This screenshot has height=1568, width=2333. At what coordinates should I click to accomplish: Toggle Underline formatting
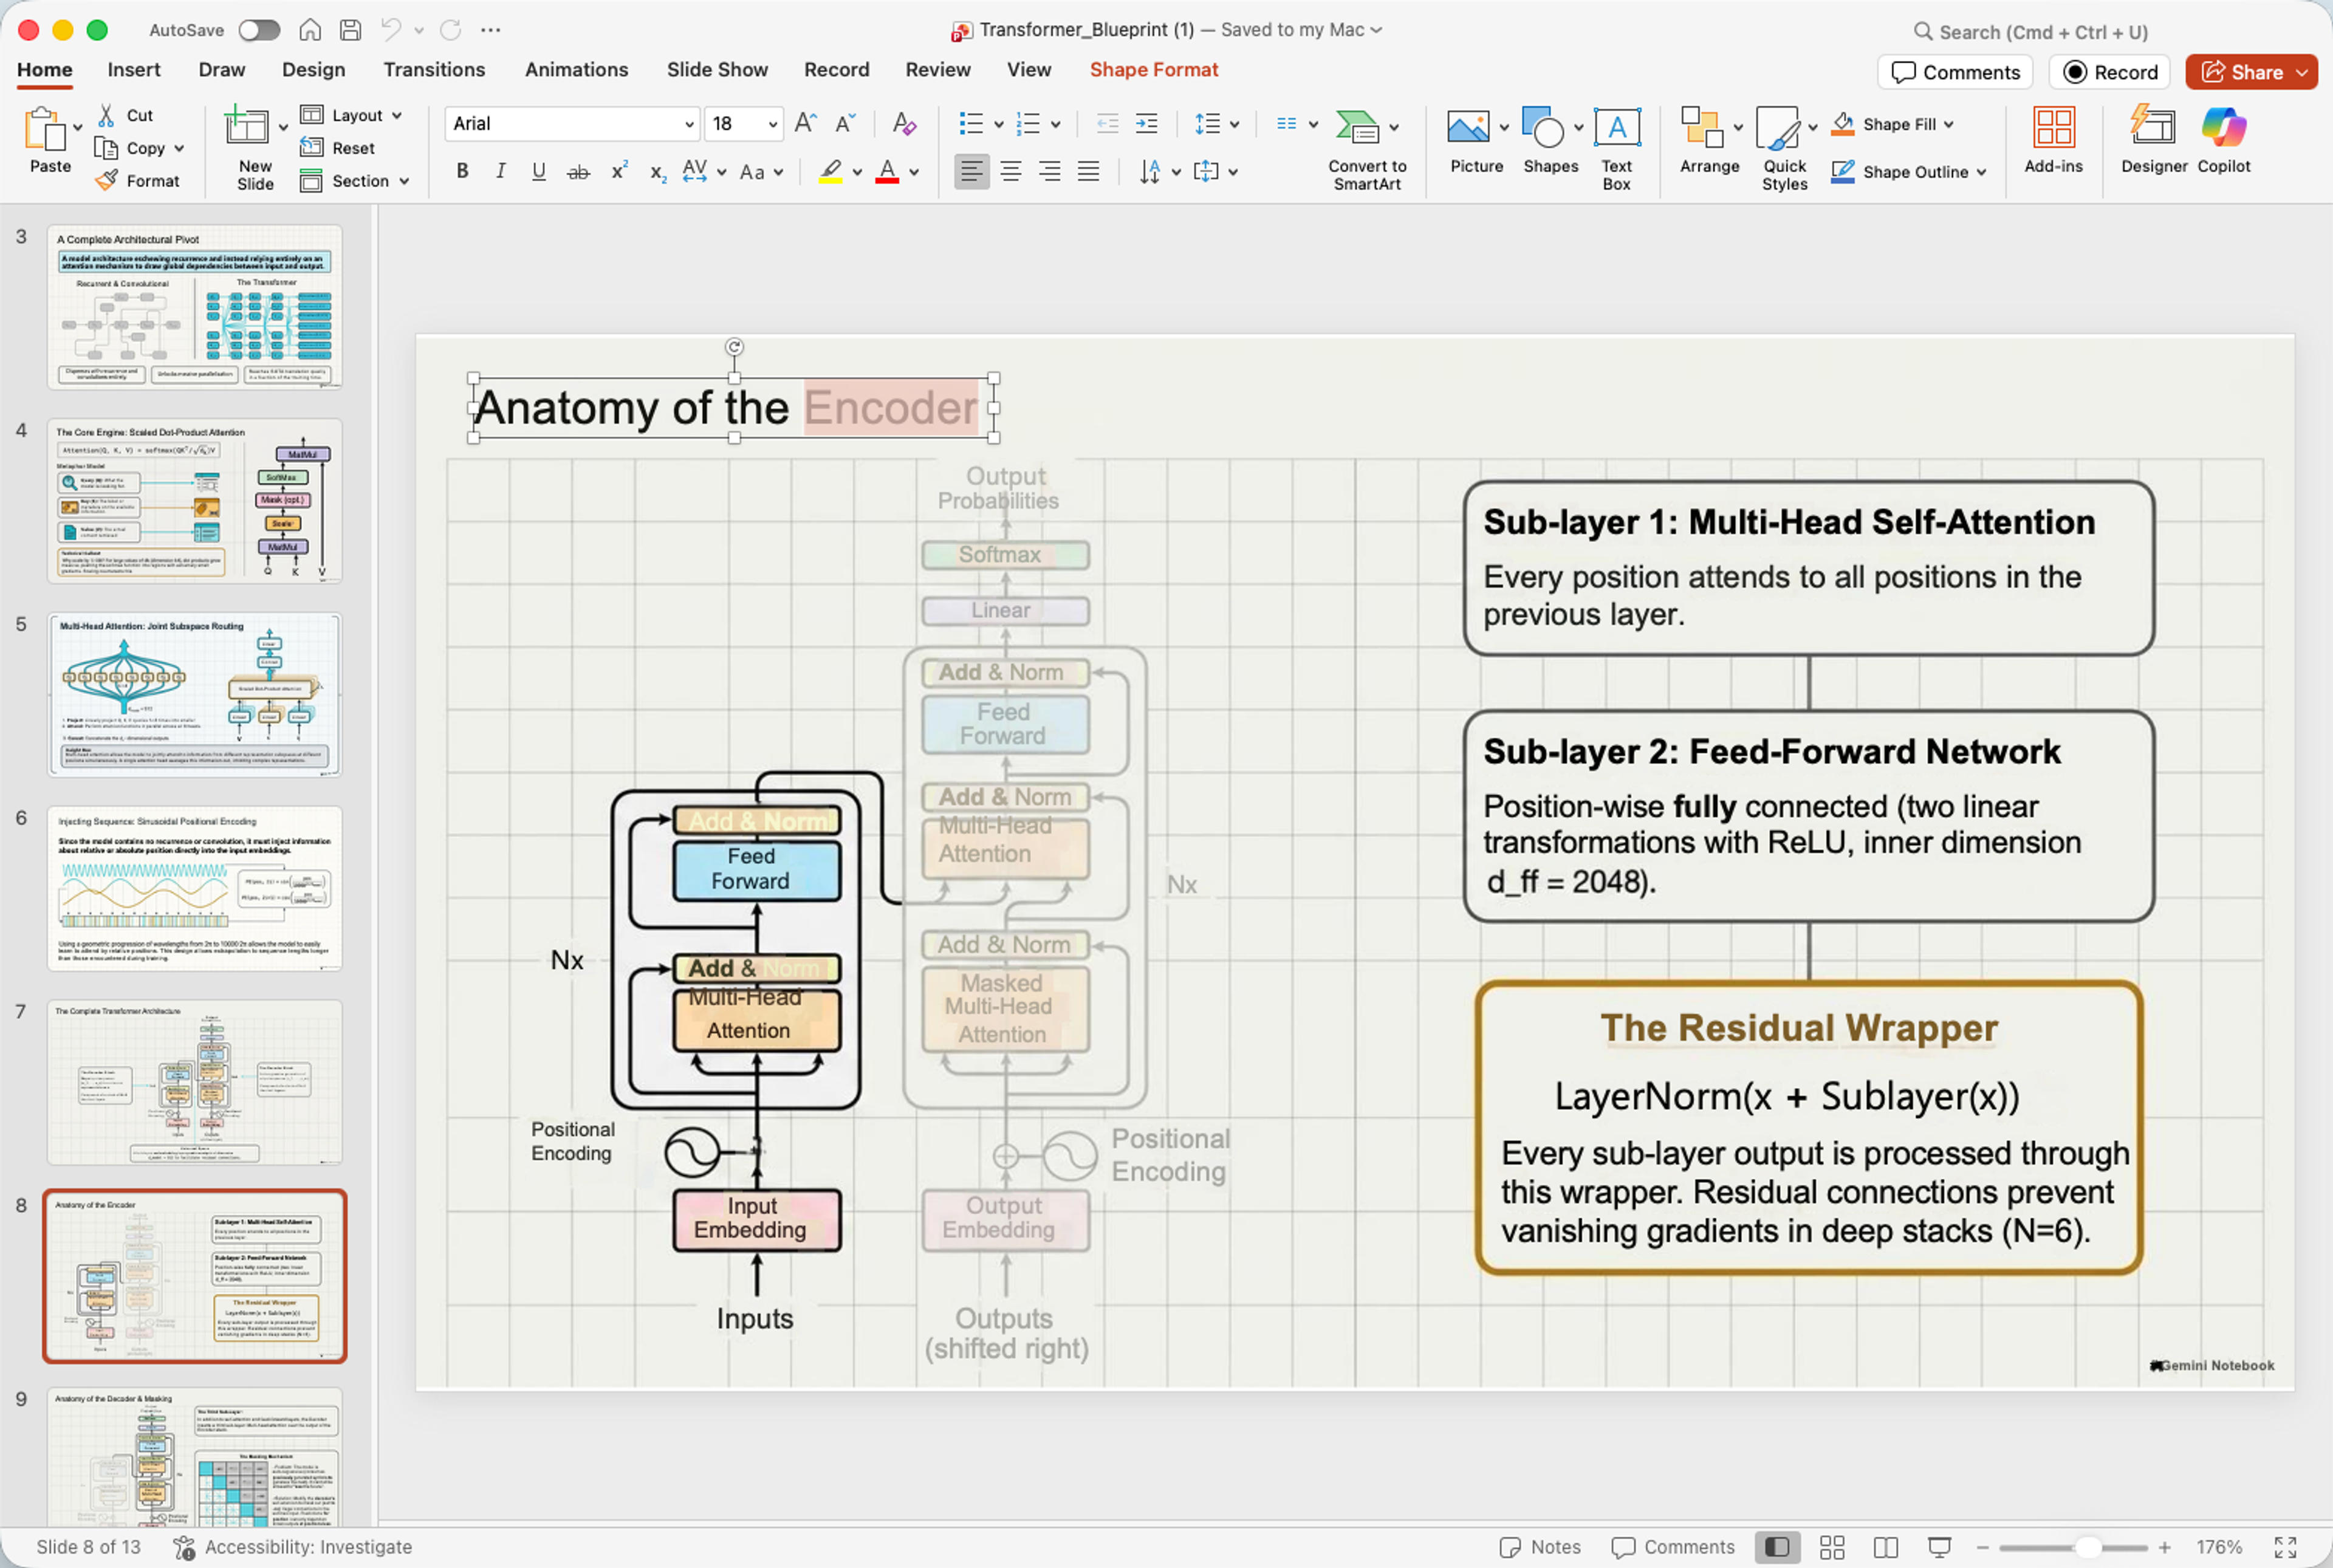pyautogui.click(x=538, y=171)
